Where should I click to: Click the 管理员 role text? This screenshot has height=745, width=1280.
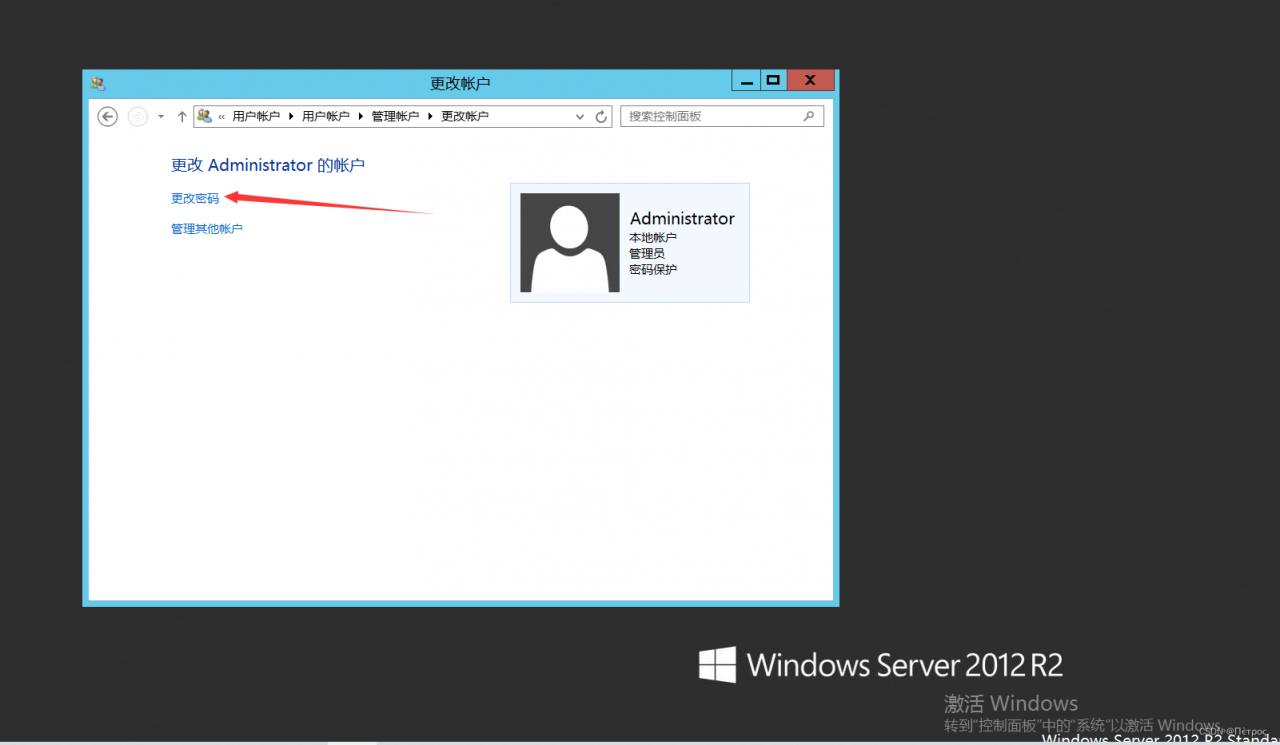(x=647, y=254)
